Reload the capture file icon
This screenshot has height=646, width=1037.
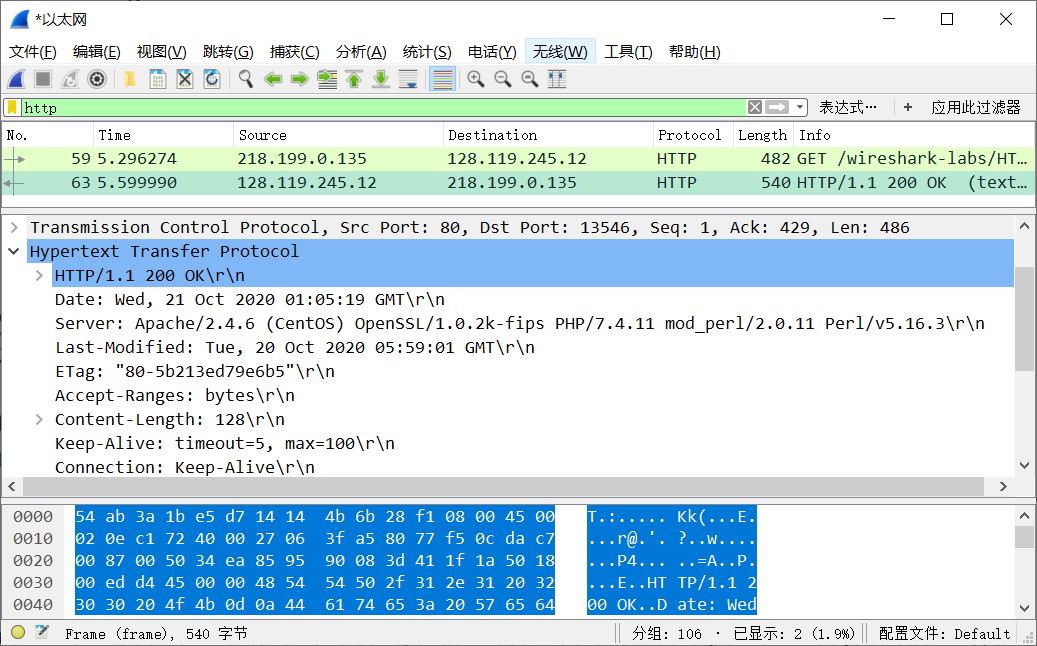[x=212, y=79]
